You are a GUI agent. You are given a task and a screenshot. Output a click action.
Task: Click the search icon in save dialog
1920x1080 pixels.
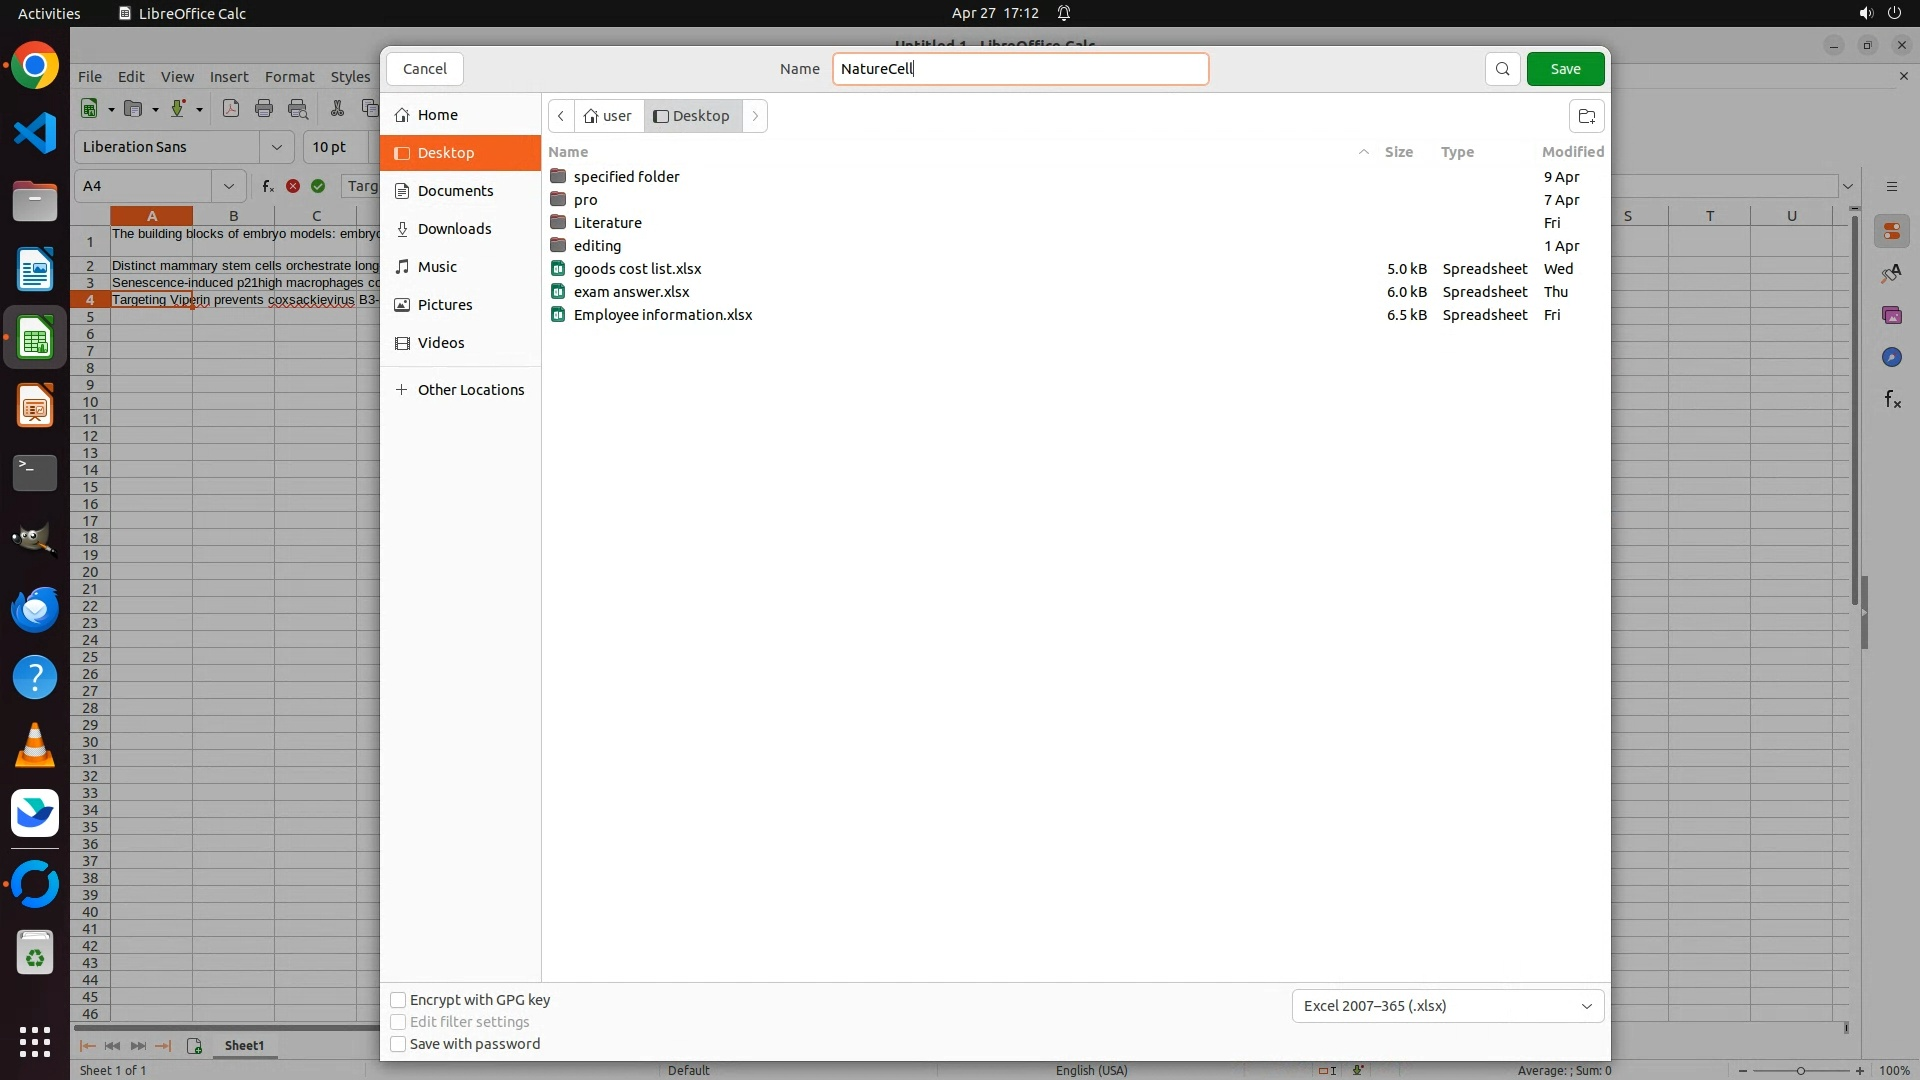1502,69
